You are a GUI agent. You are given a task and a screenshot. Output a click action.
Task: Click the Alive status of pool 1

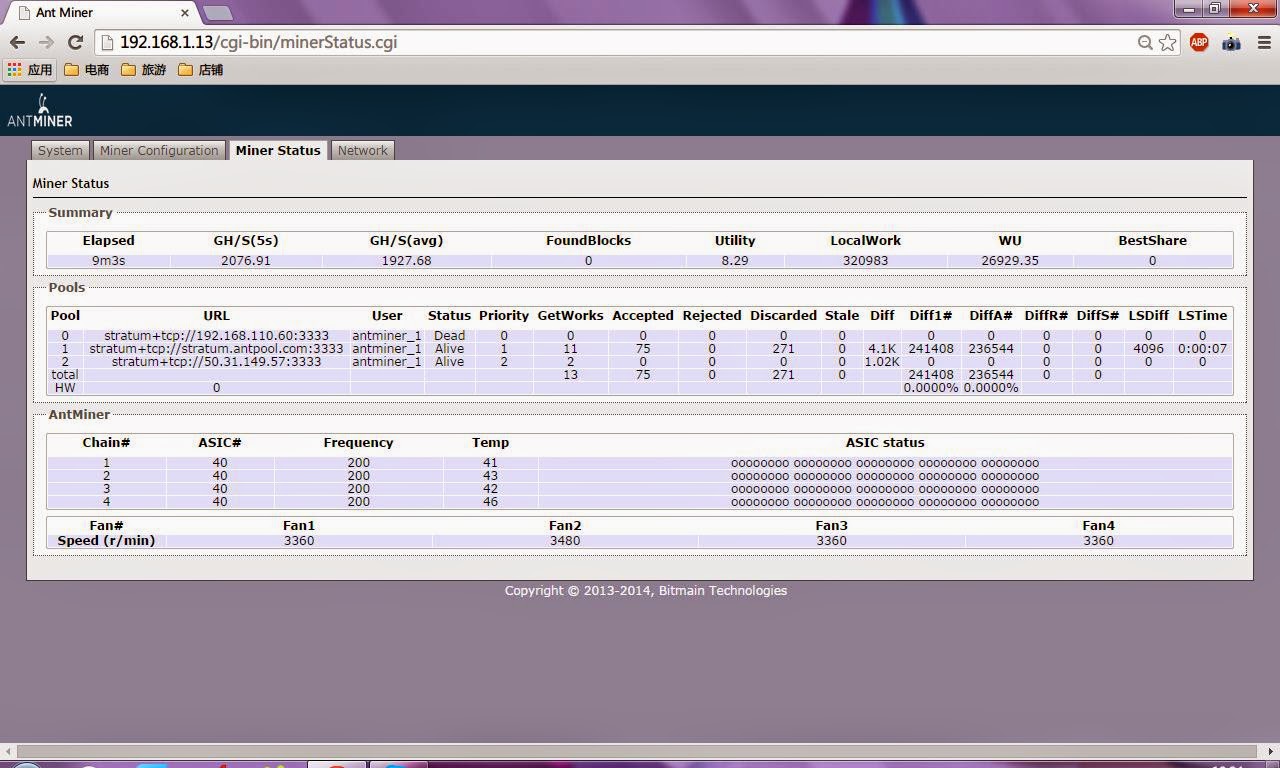449,349
